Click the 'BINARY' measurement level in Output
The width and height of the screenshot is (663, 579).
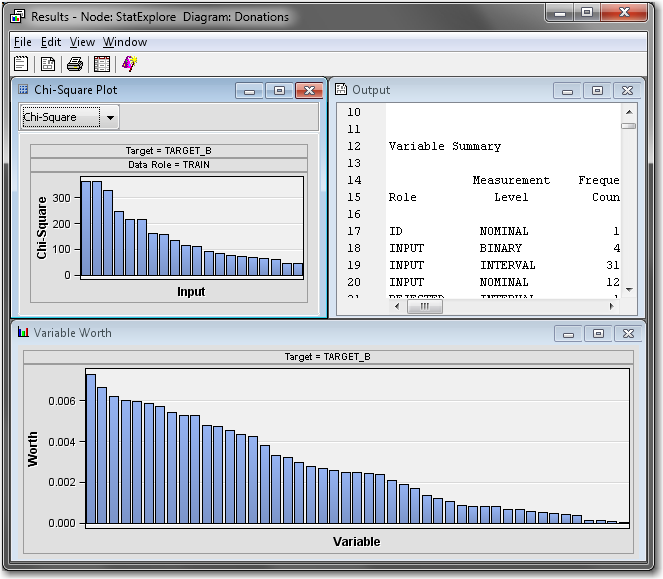click(x=501, y=248)
